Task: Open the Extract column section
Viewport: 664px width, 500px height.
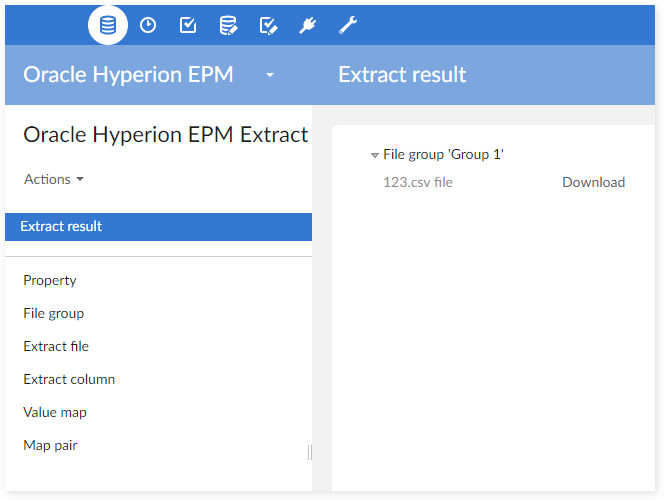Action: pos(69,379)
